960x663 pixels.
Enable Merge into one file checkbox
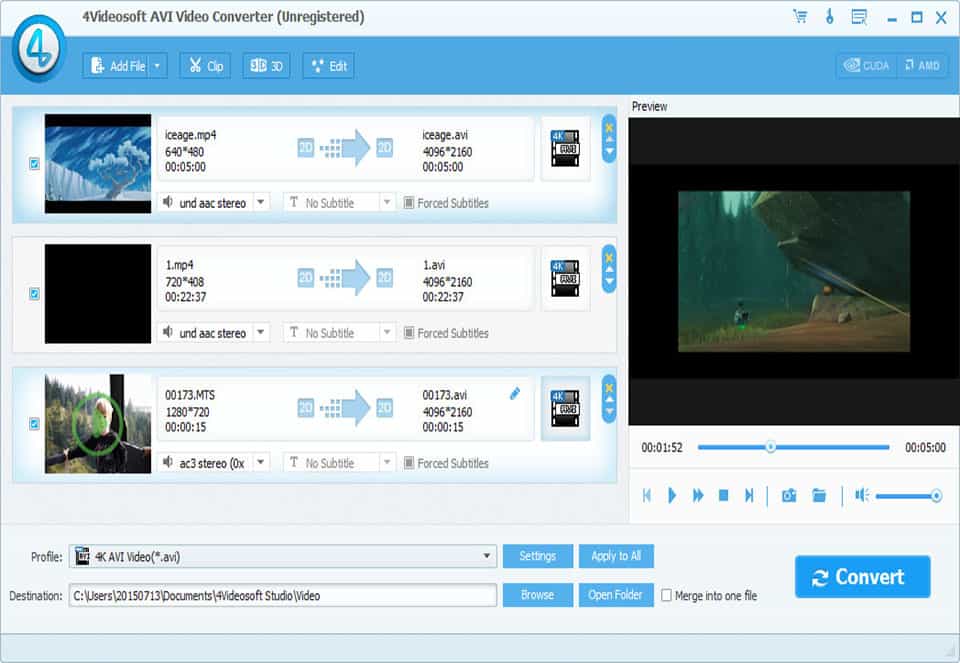(x=666, y=595)
